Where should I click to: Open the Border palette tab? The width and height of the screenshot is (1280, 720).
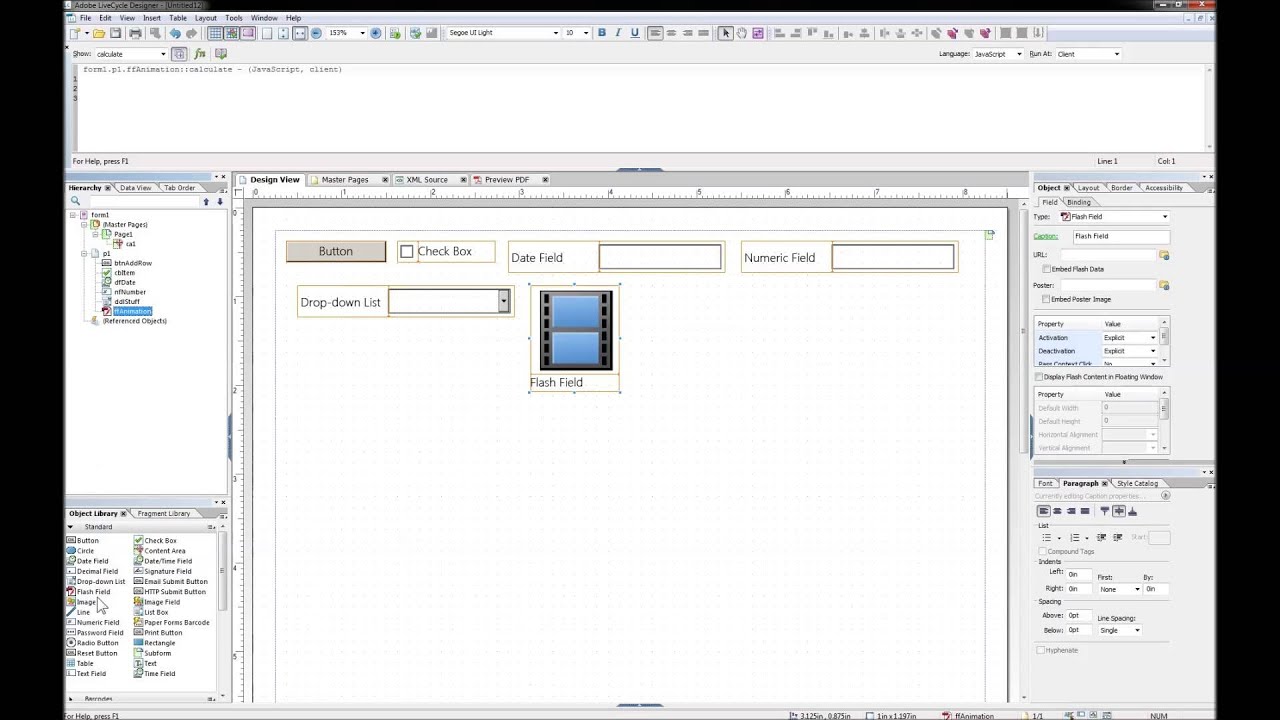pos(1121,188)
